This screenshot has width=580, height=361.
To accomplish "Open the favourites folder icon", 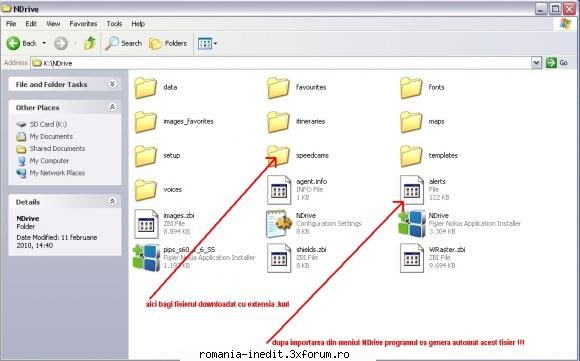I will click(x=278, y=88).
